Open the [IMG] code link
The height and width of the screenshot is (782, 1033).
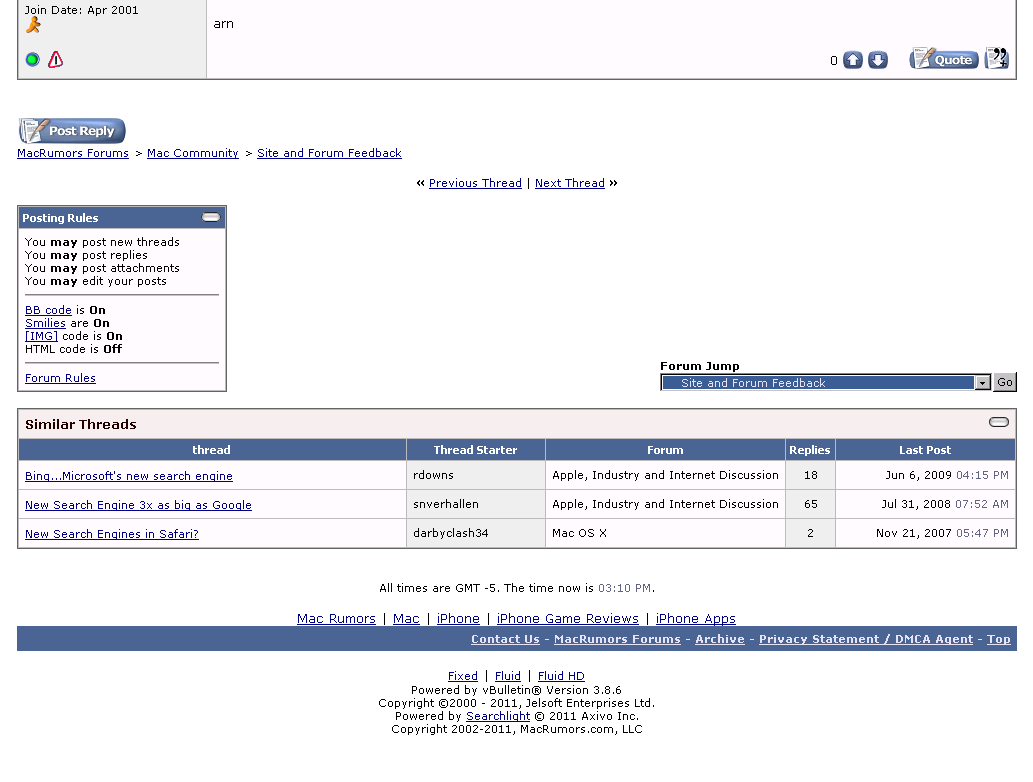coord(42,336)
